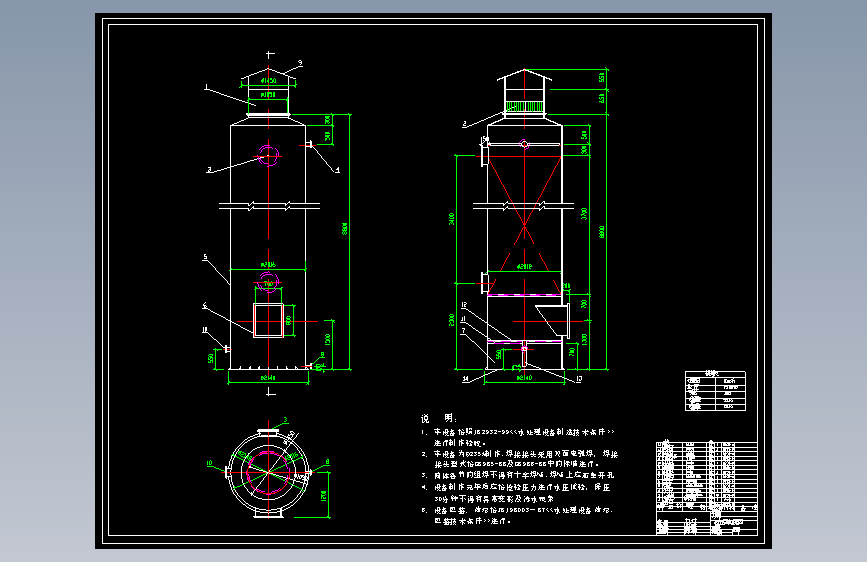Click the 3700 dimension in right section view
The height and width of the screenshot is (562, 867).
pyautogui.click(x=584, y=214)
